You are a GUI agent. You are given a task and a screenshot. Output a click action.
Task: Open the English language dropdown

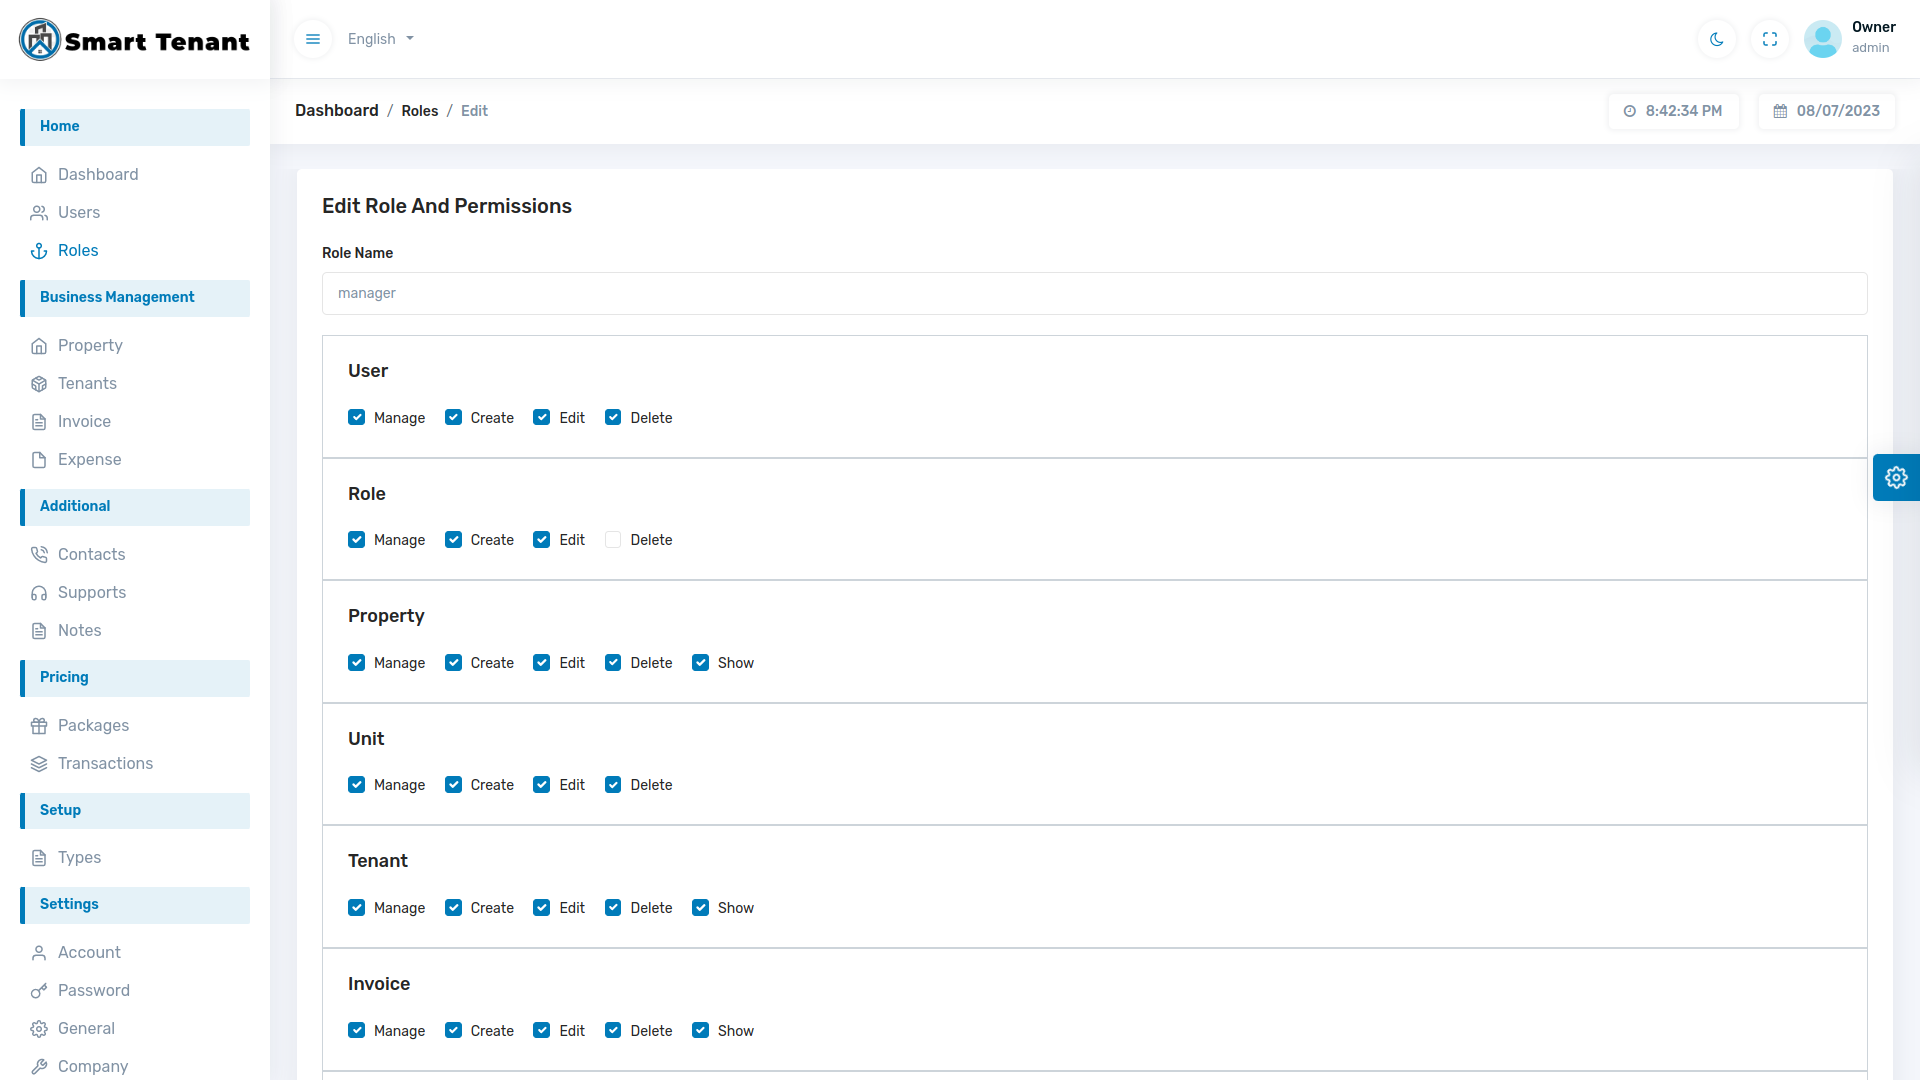tap(380, 39)
